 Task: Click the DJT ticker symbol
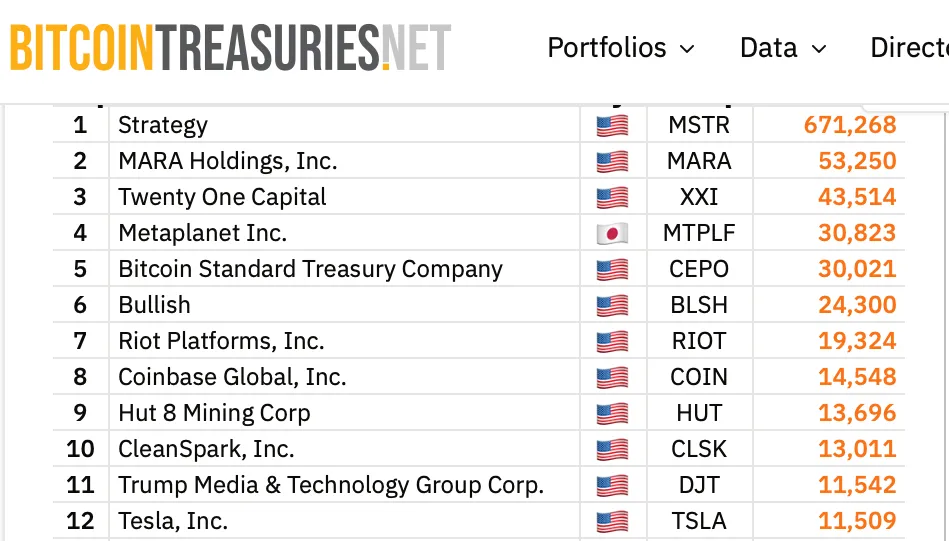pyautogui.click(x=700, y=486)
